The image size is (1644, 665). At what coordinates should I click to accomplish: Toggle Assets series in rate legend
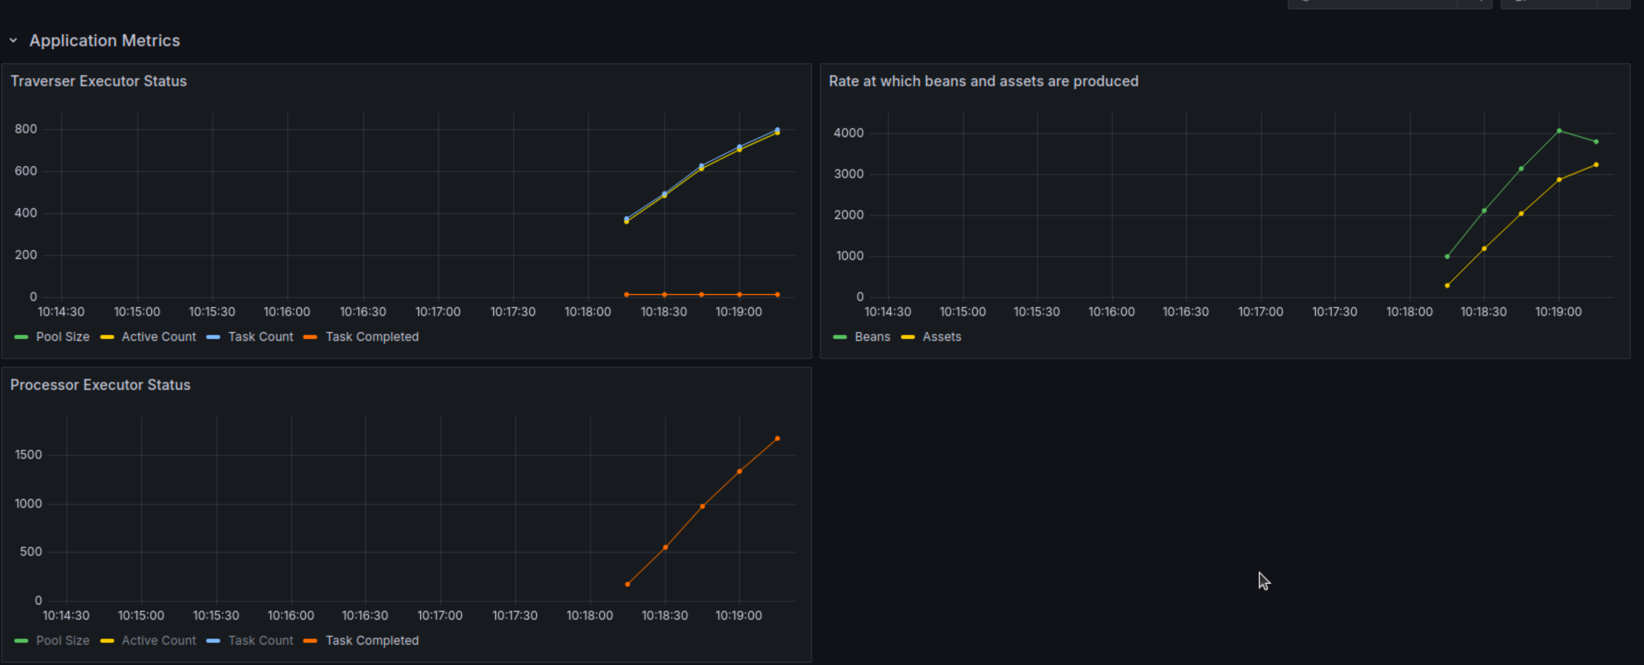point(942,337)
